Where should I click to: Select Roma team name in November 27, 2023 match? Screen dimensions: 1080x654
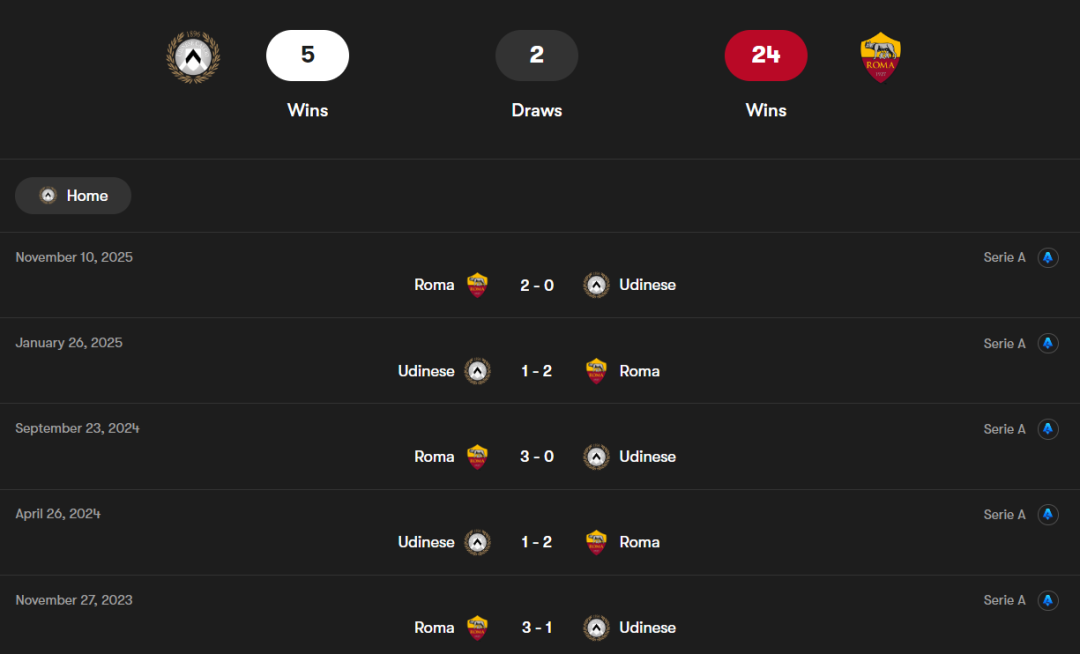pyautogui.click(x=434, y=628)
